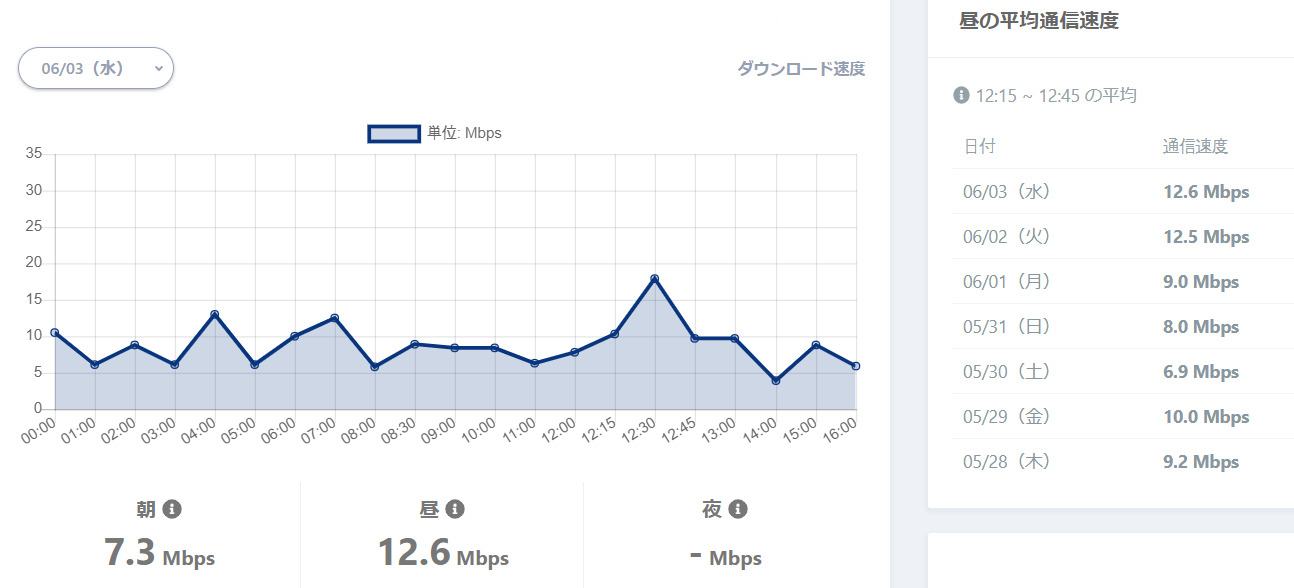Click the 05/28（木） date entry
This screenshot has height=588, width=1294.
1006,462
